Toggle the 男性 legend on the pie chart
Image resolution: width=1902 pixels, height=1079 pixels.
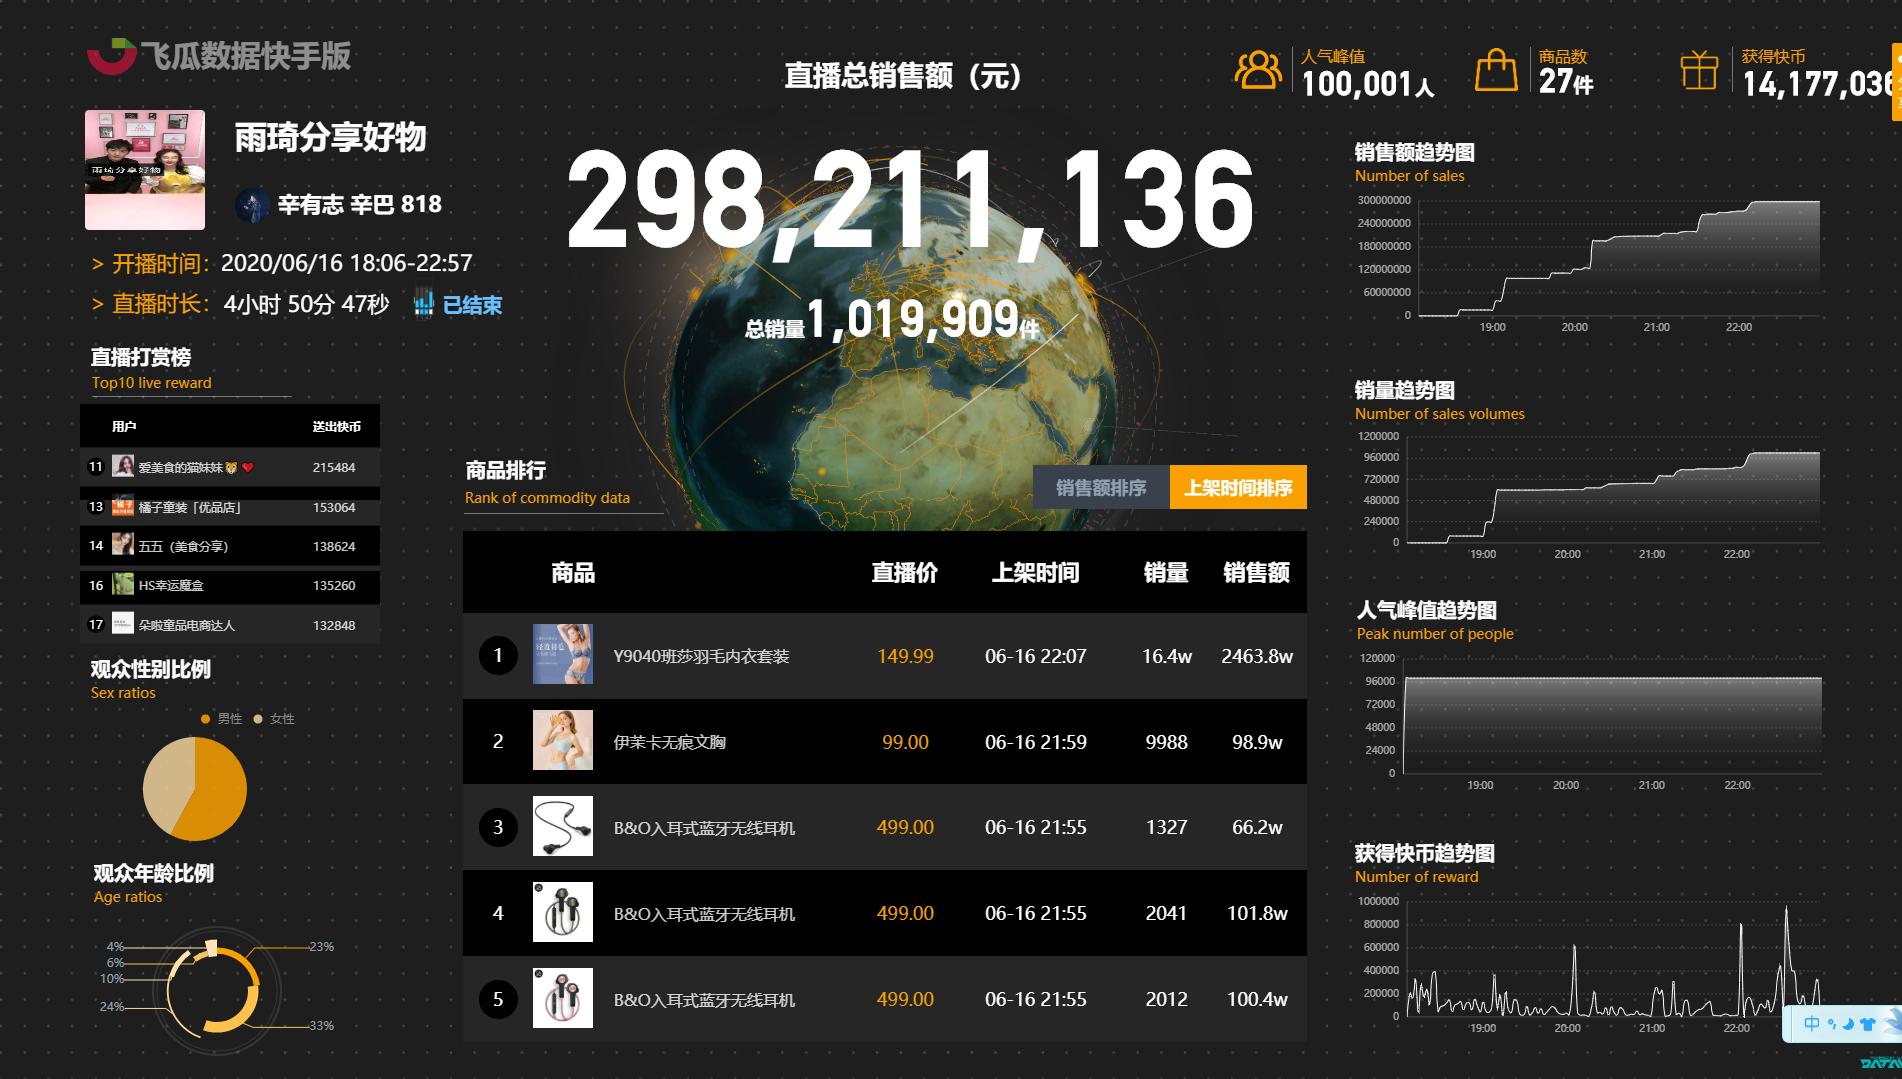(x=222, y=718)
